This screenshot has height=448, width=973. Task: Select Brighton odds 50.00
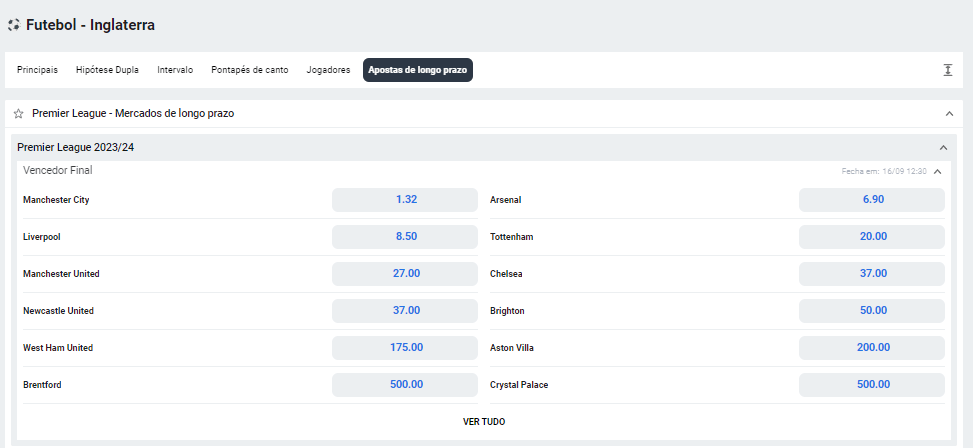[x=872, y=311]
